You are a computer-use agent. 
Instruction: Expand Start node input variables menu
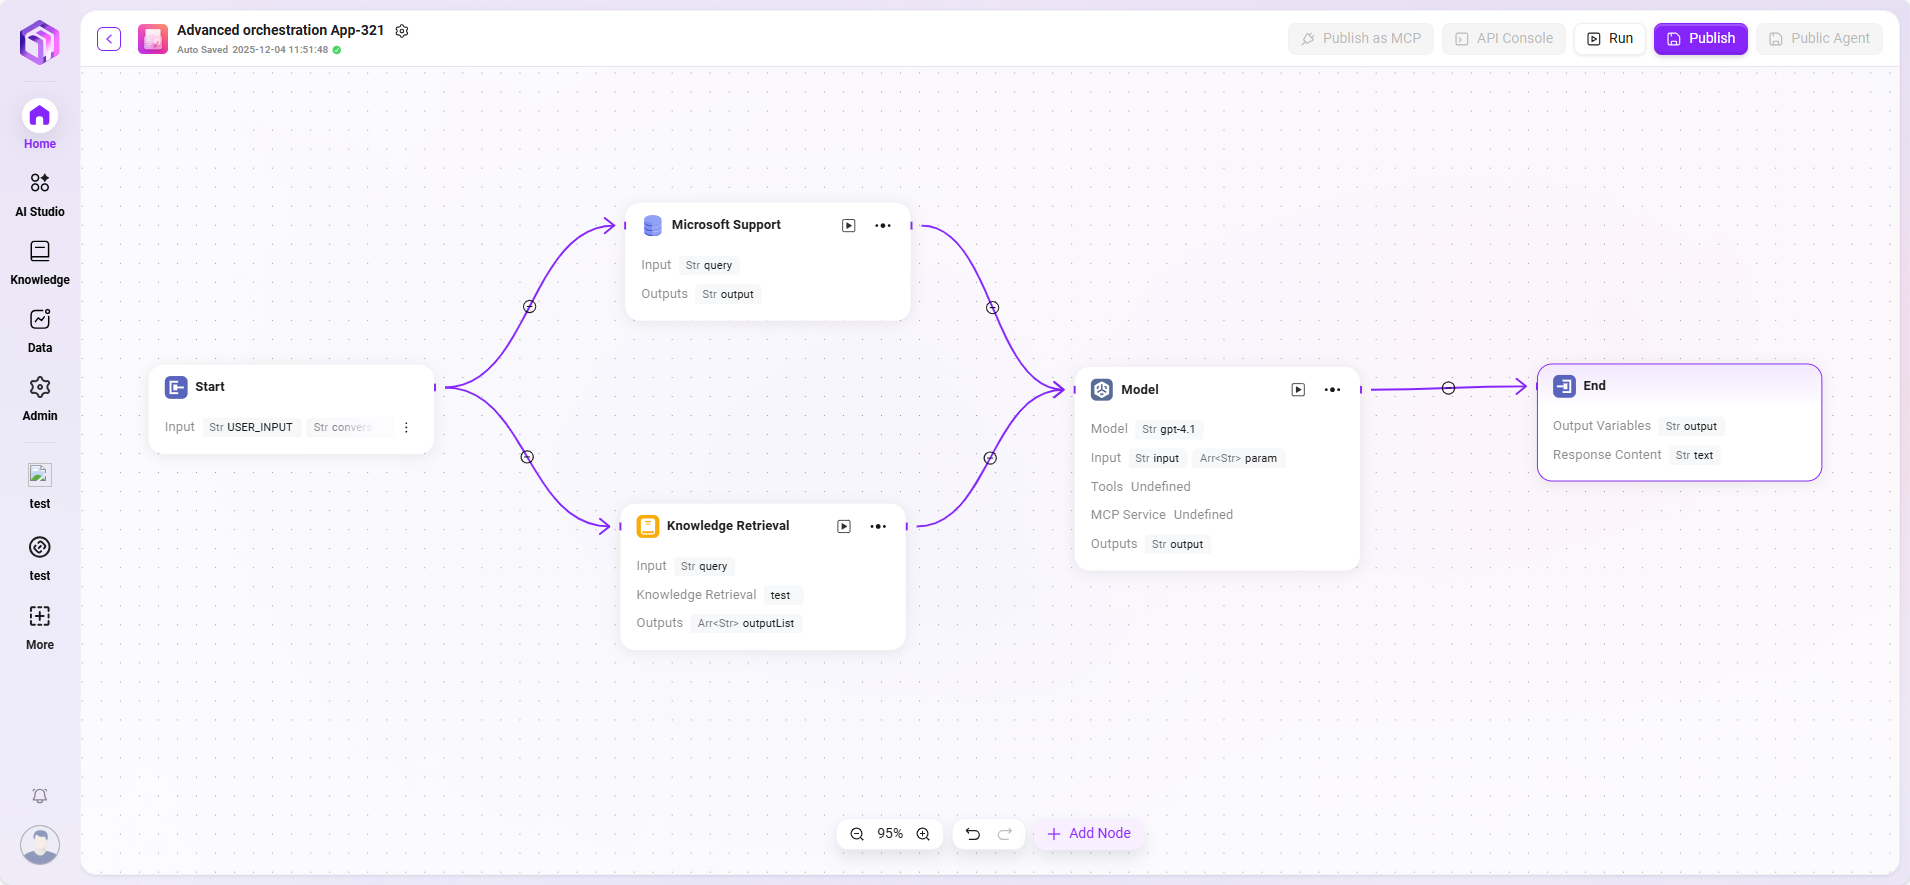click(406, 428)
